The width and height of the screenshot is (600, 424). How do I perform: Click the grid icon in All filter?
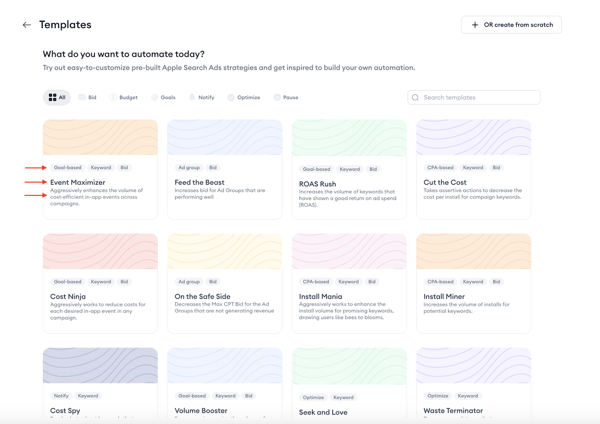[52, 98]
